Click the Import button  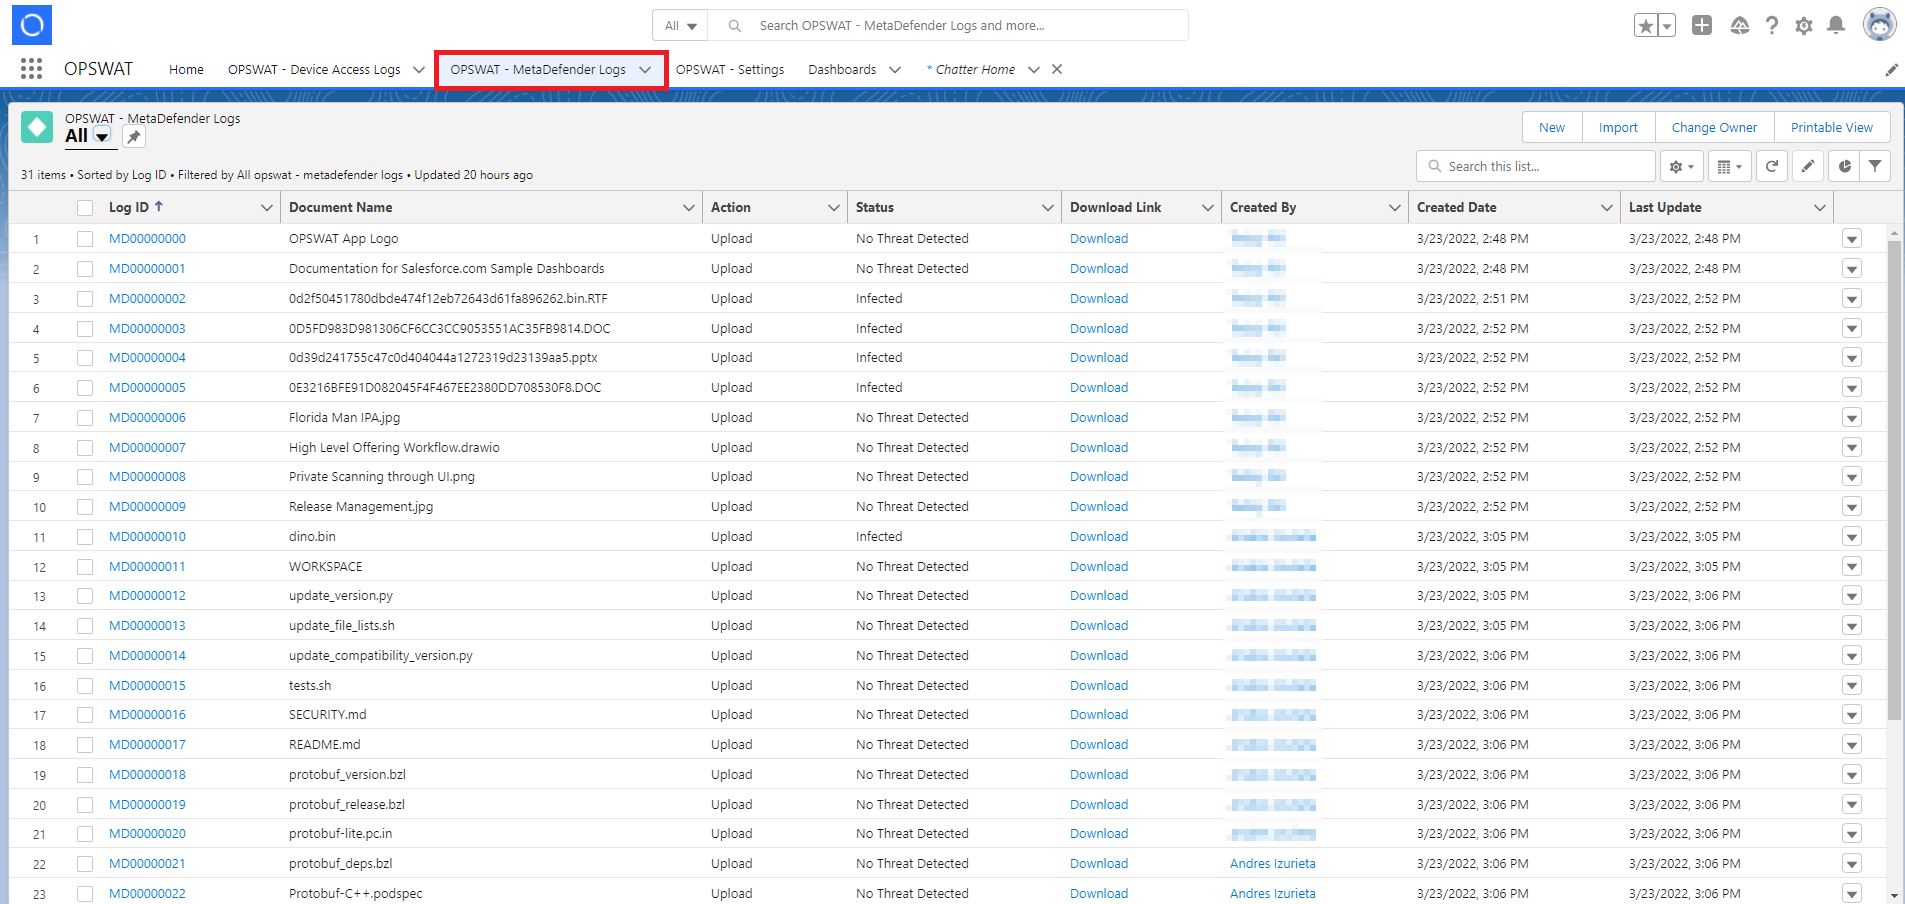1618,127
